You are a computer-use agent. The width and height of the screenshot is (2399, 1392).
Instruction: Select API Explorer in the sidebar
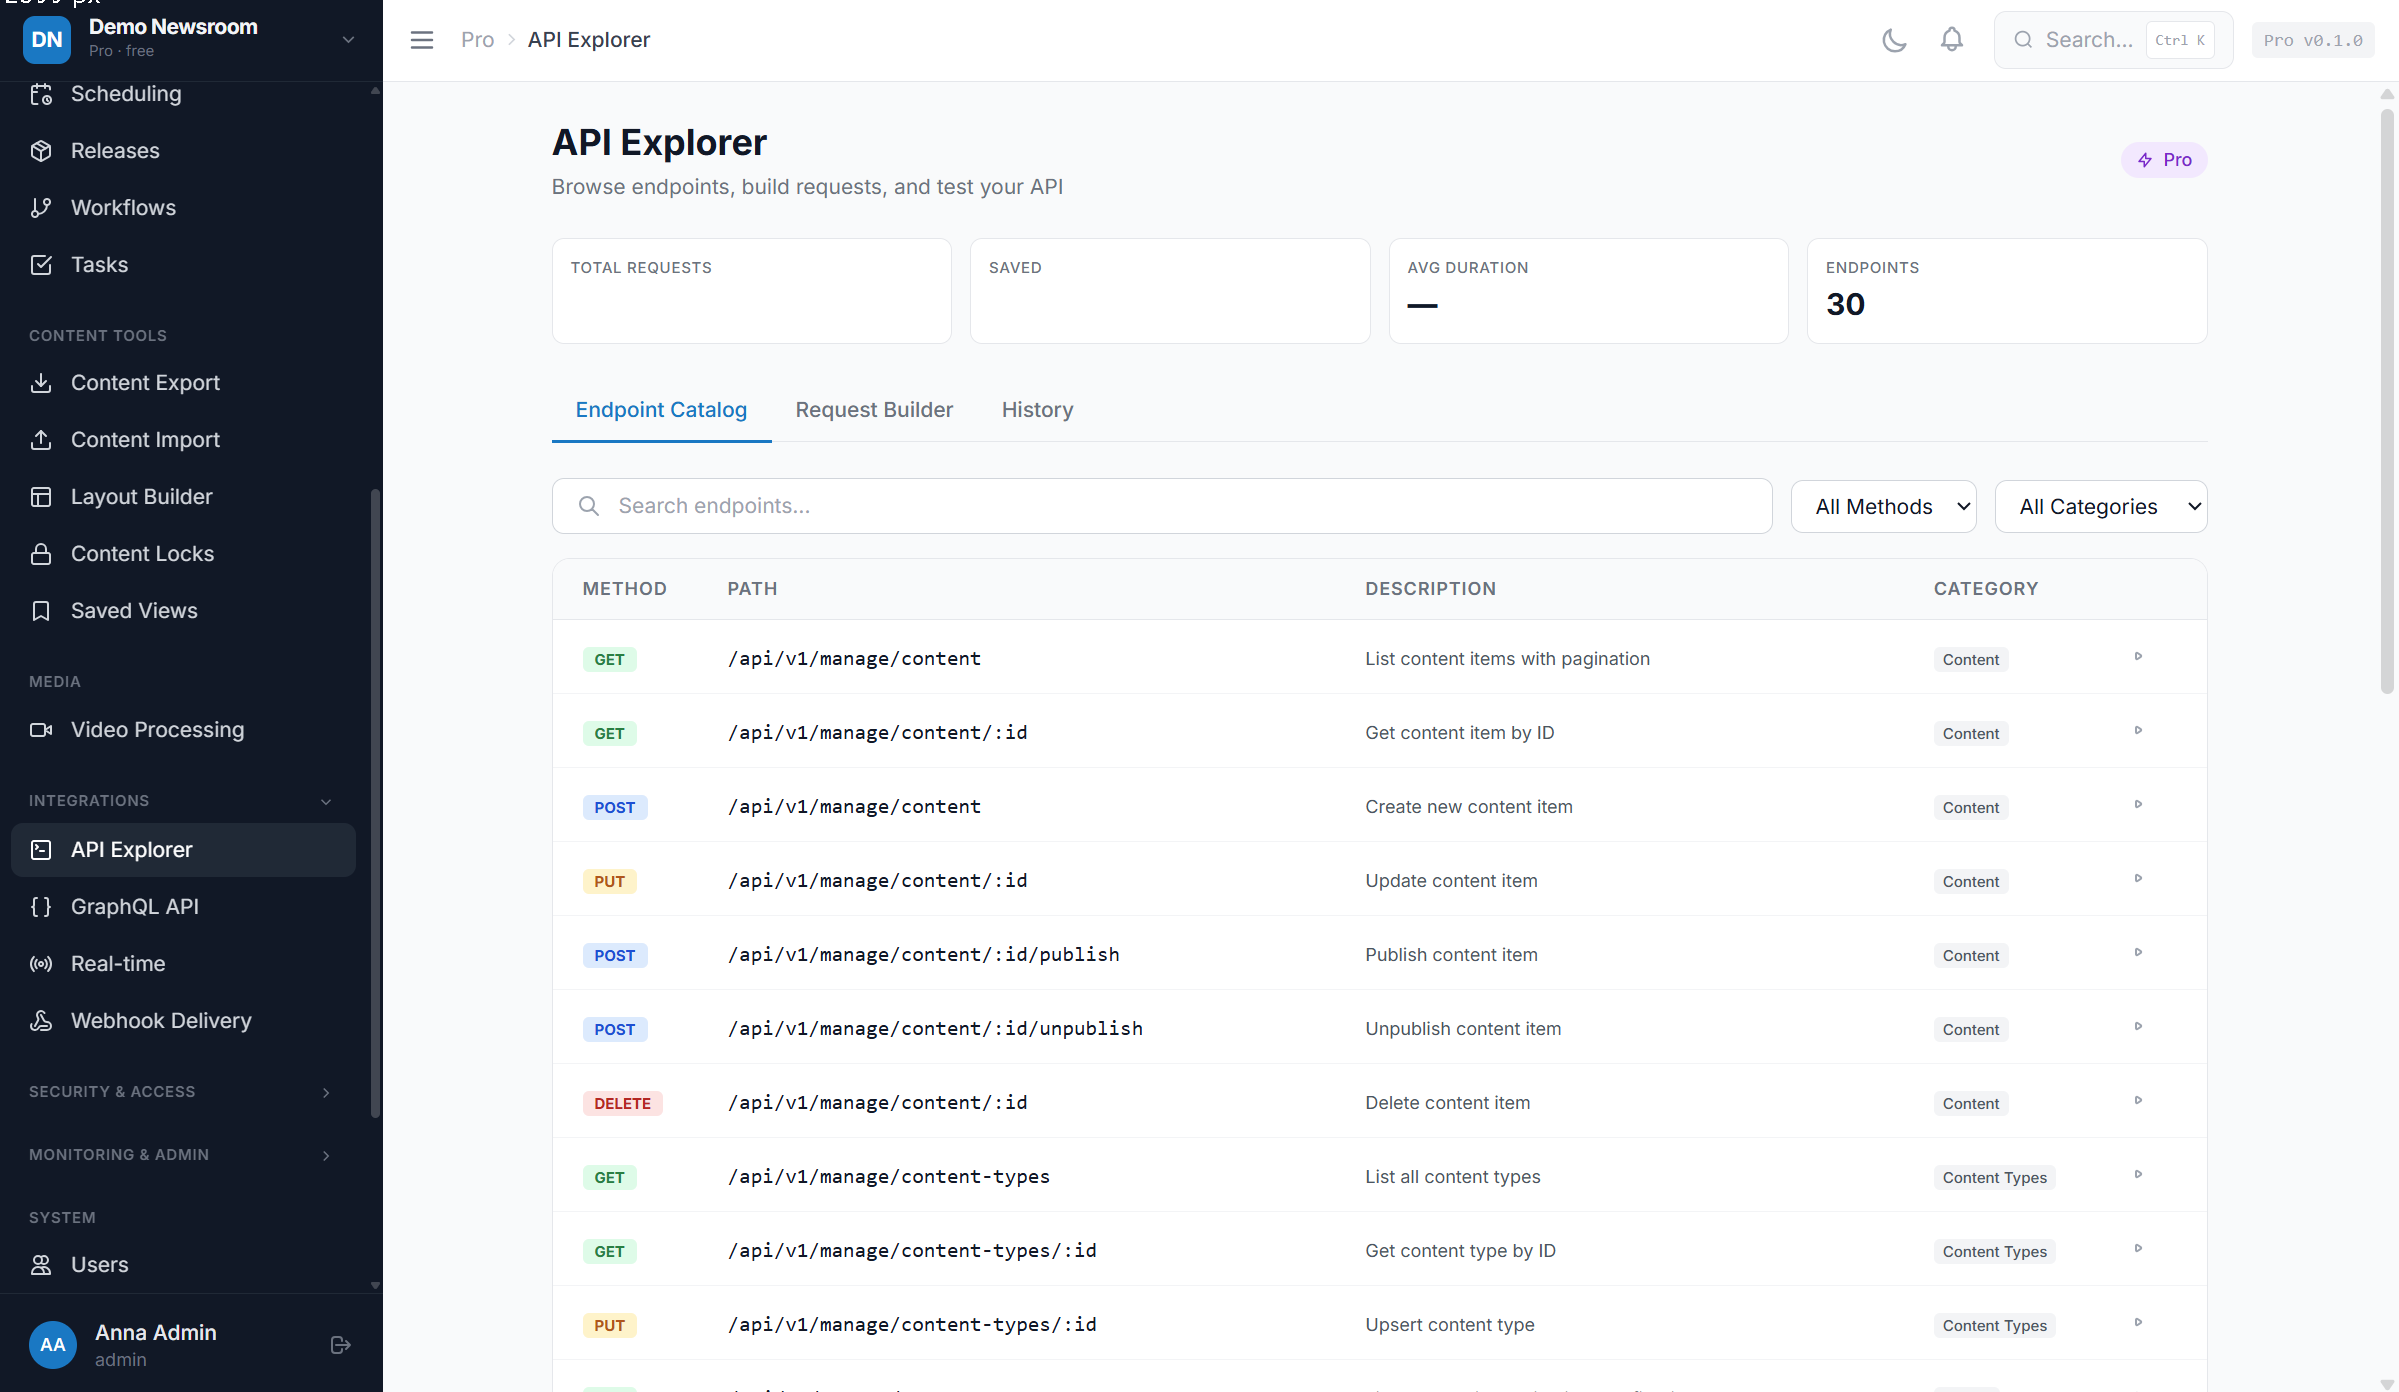[183, 850]
